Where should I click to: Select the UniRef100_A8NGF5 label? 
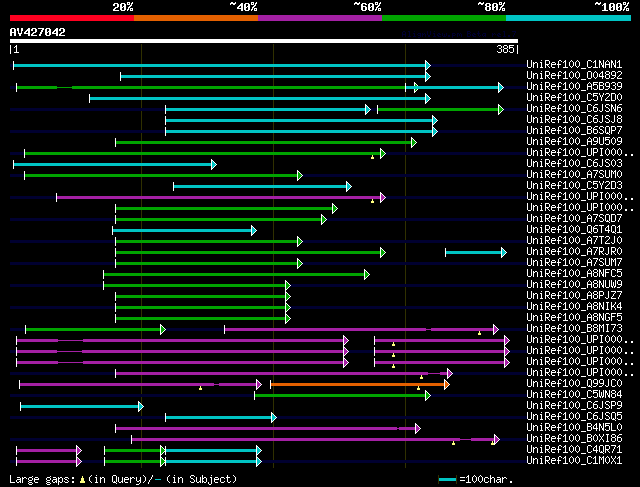[x=574, y=318]
